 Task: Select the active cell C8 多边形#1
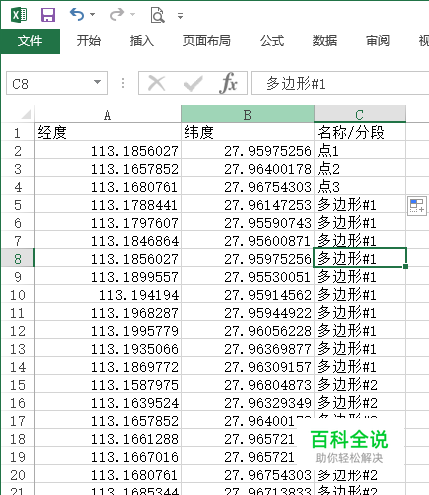tap(360, 258)
